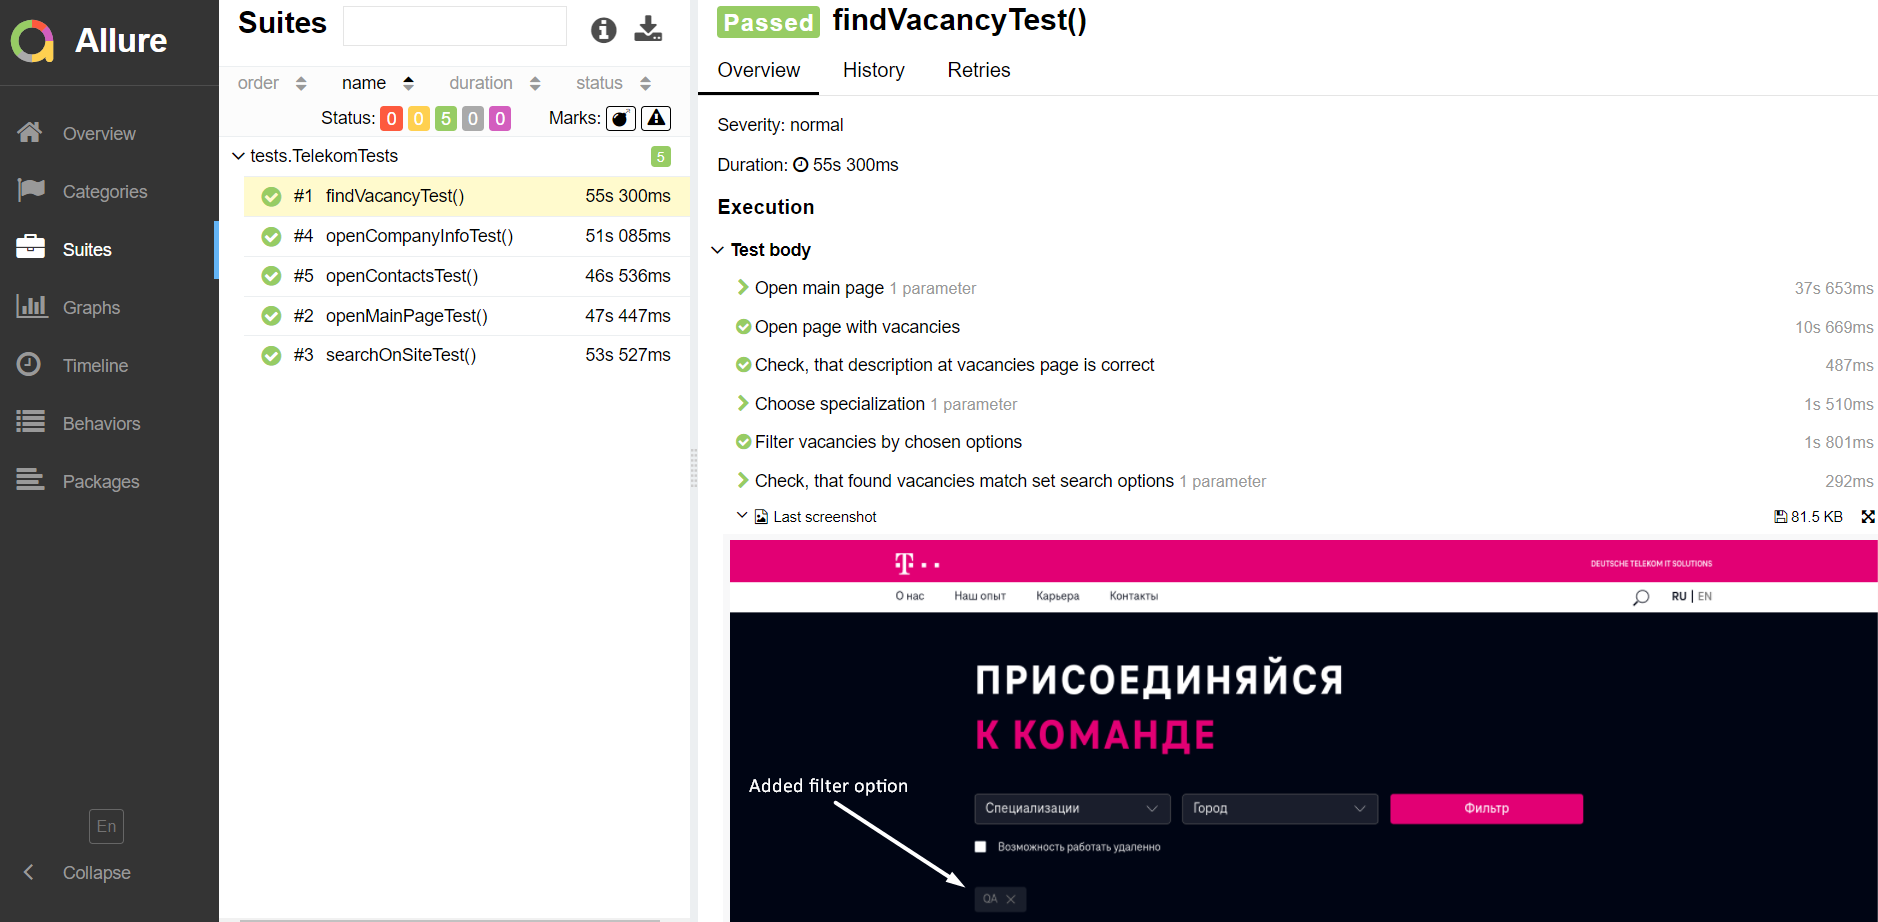This screenshot has height=922, width=1878.
Task: Select openCompanyInfoTest() row
Action: coord(467,236)
